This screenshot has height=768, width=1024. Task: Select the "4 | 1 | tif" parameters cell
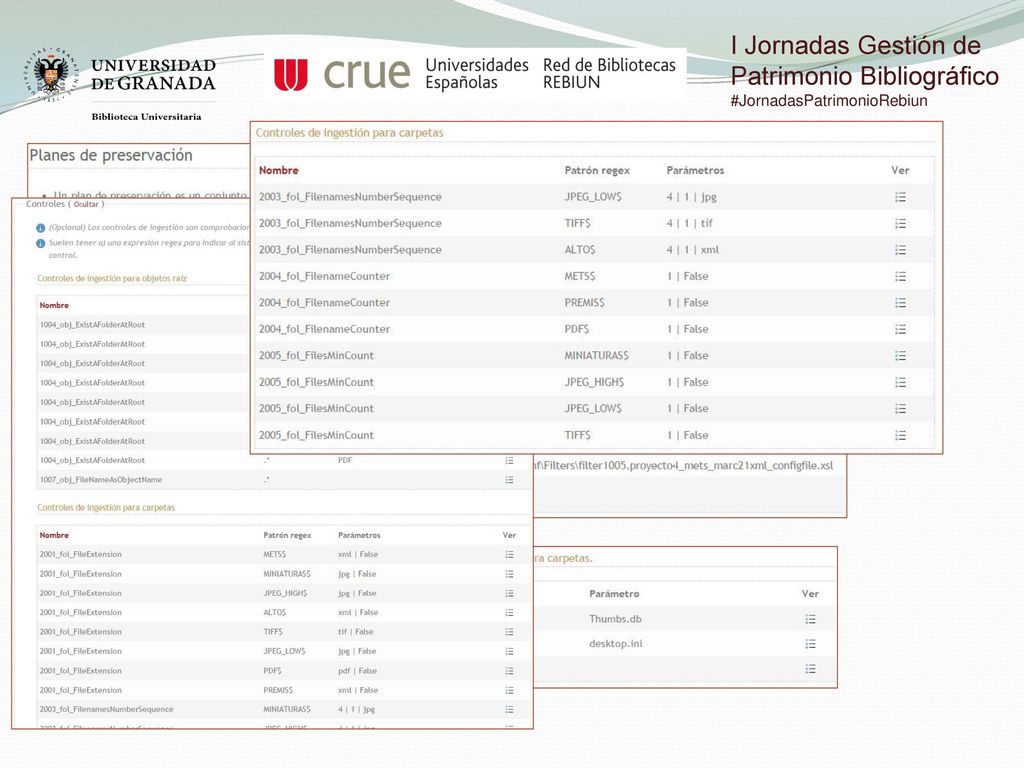pos(690,223)
